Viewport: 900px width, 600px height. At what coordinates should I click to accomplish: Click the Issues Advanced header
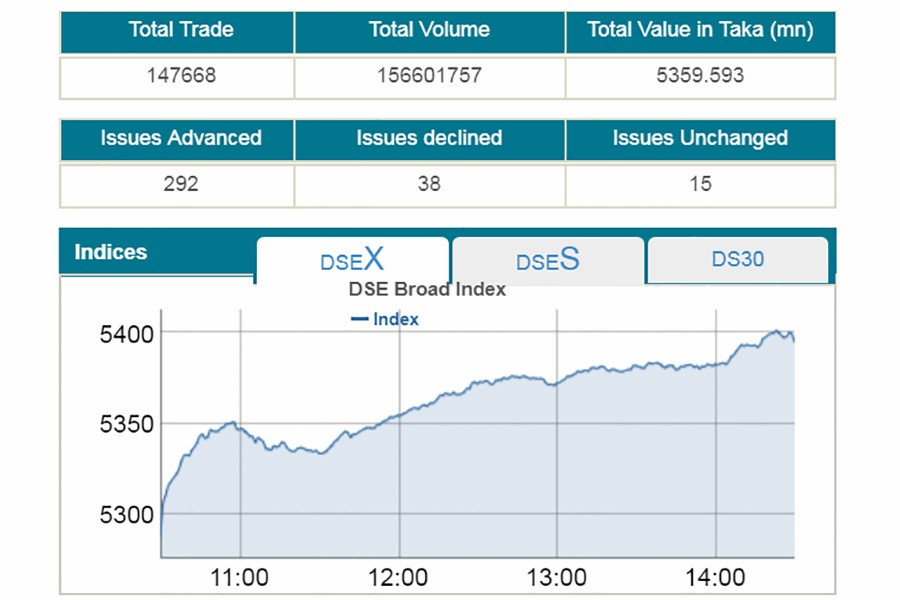pos(180,138)
